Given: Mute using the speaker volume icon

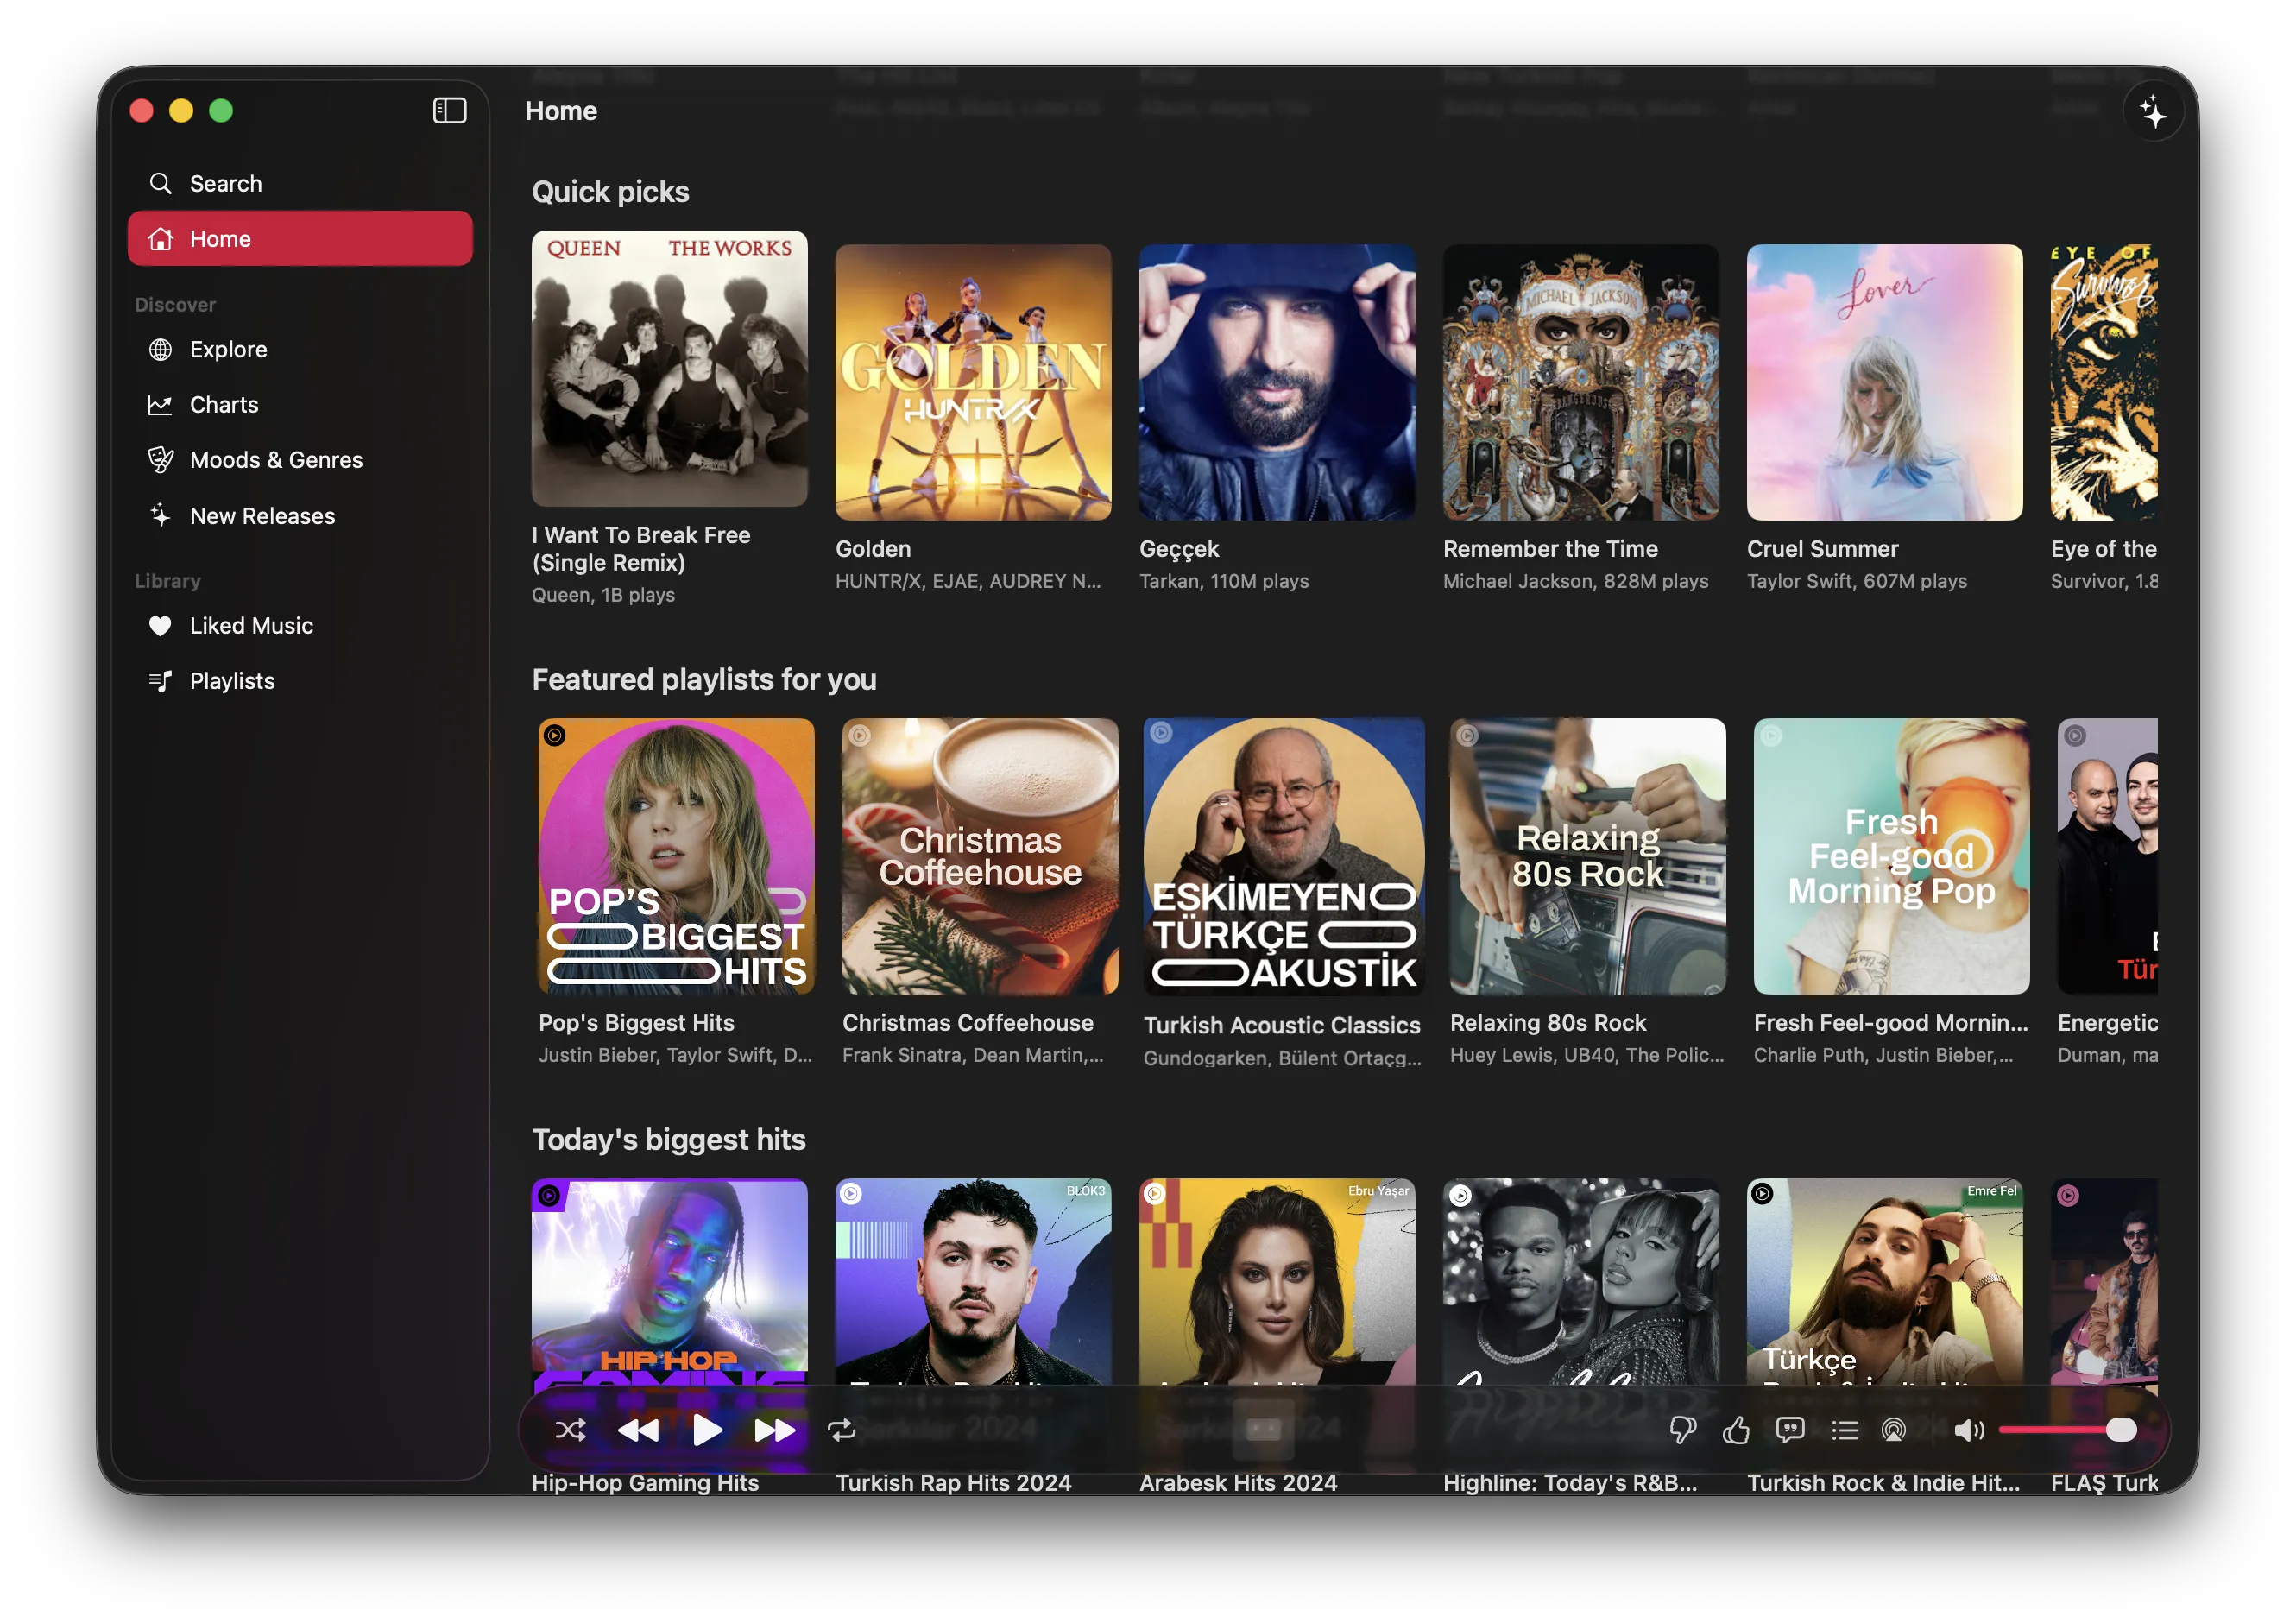Looking at the screenshot, I should (1967, 1430).
